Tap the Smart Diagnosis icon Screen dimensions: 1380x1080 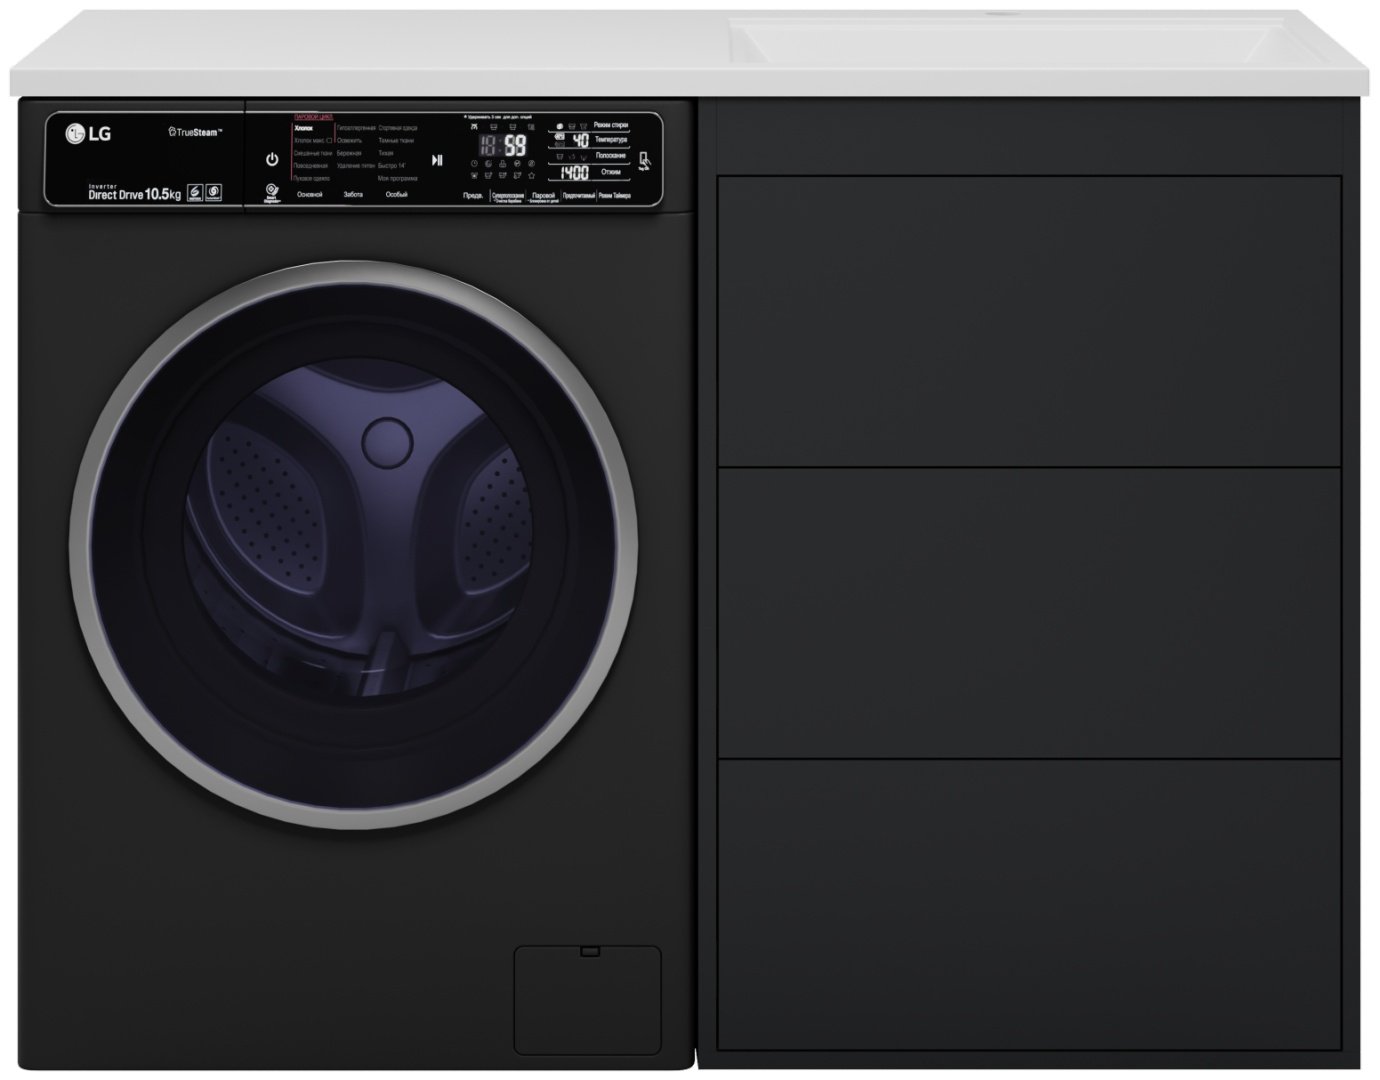pos(271,192)
